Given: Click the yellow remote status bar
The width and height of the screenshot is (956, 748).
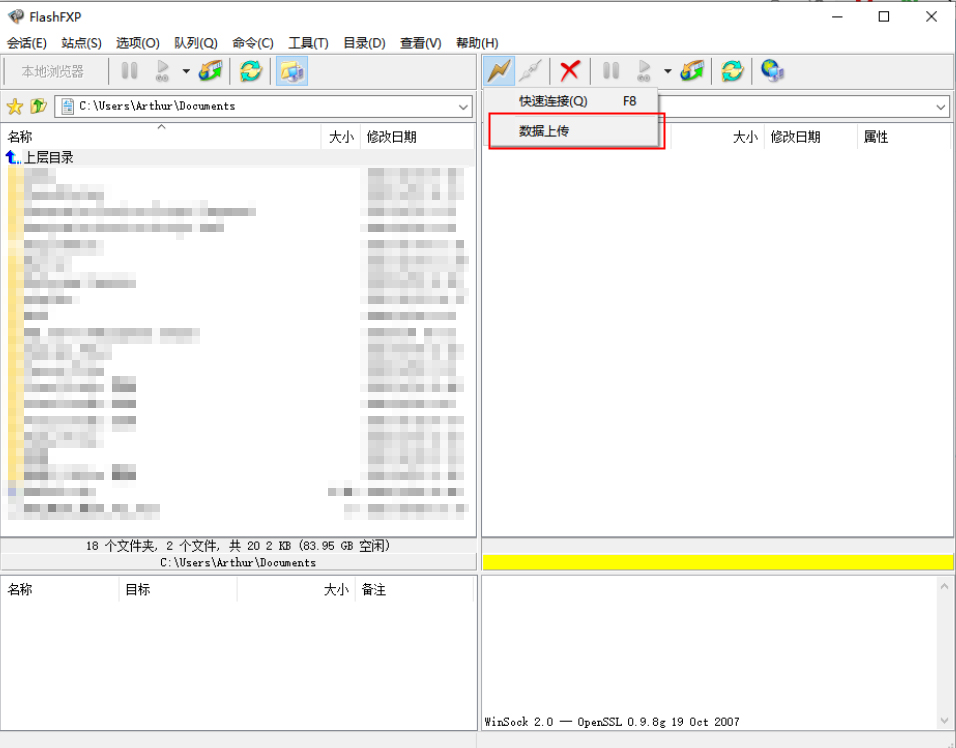Looking at the screenshot, I should tap(718, 562).
